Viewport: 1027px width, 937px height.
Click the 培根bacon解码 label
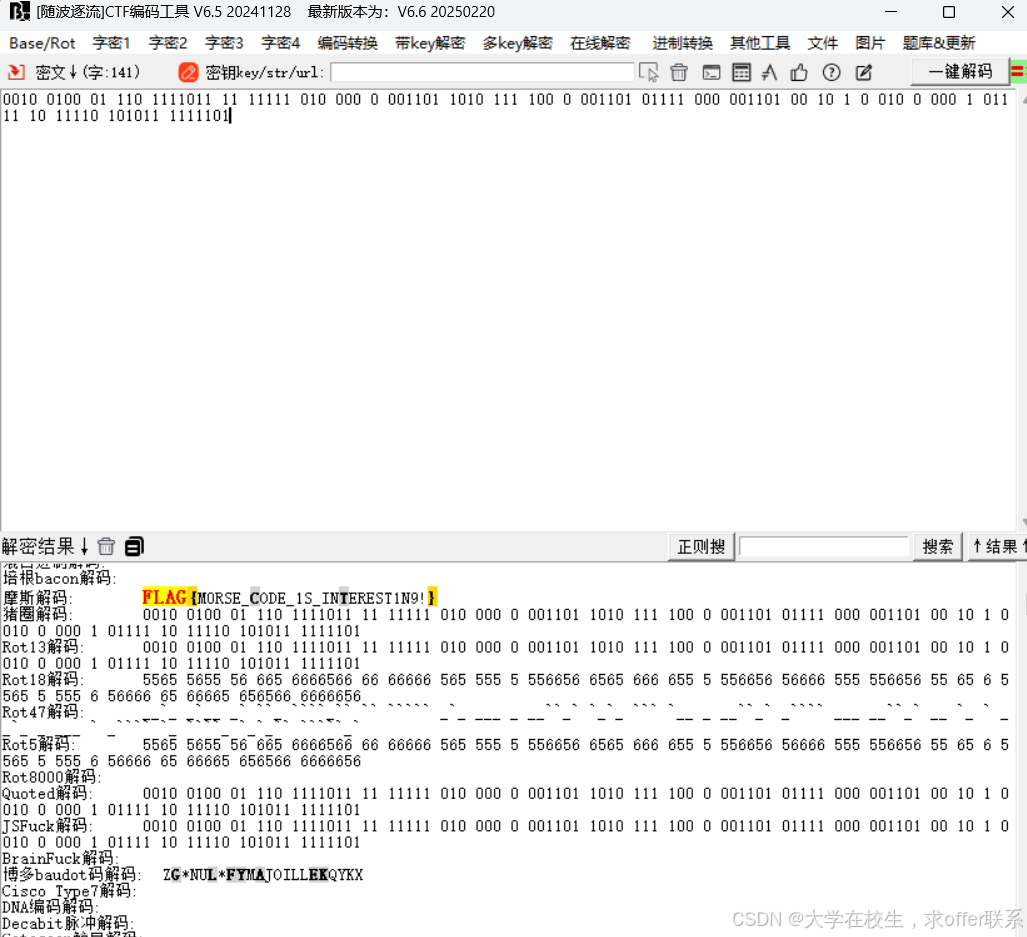(x=59, y=578)
